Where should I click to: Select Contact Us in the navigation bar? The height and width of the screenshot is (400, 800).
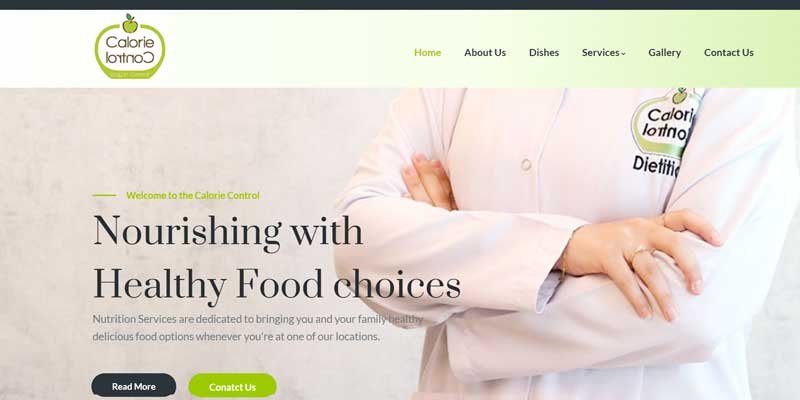point(729,53)
